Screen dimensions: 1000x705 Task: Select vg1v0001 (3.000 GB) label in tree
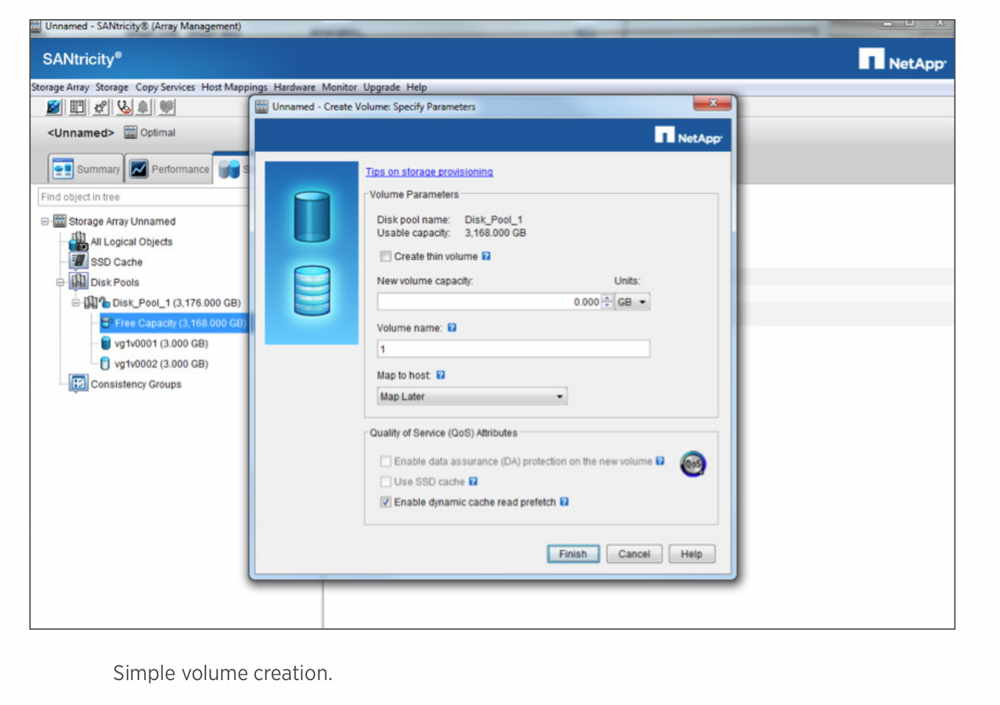coord(161,343)
